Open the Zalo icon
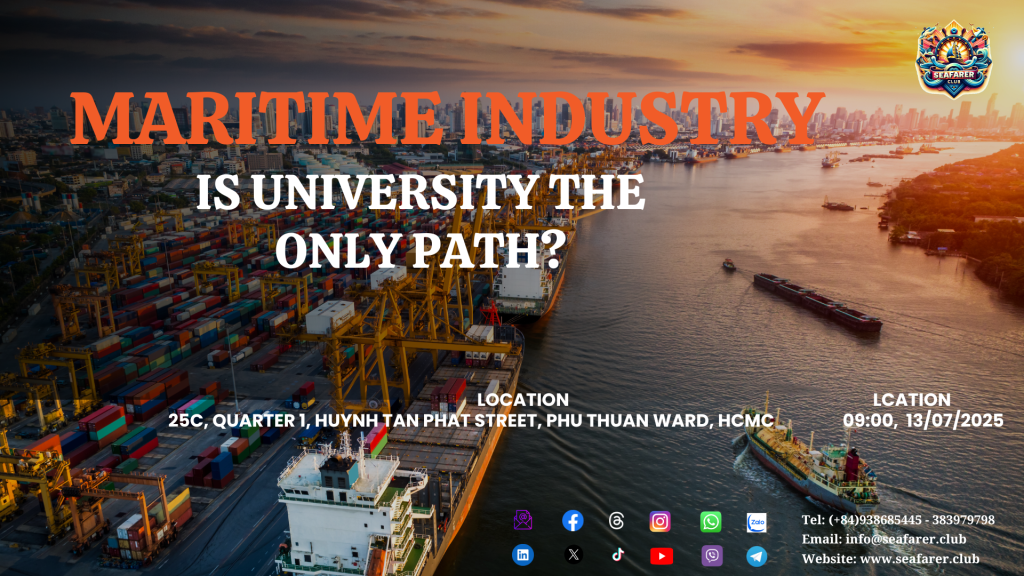This screenshot has height=576, width=1024. (x=757, y=521)
